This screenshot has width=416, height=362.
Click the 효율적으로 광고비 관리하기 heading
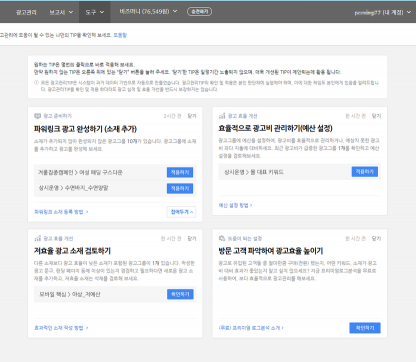(x=275, y=128)
